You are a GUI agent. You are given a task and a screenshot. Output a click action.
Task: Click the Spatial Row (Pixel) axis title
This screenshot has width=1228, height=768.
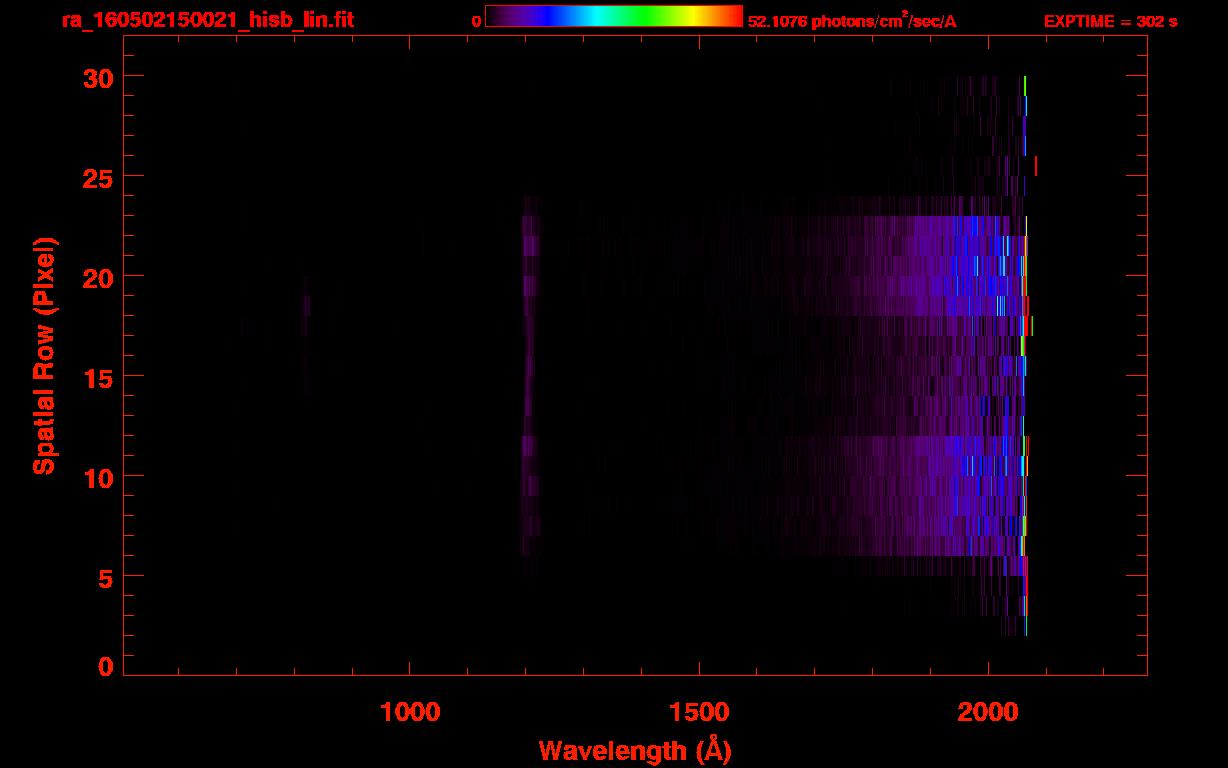(x=44, y=355)
